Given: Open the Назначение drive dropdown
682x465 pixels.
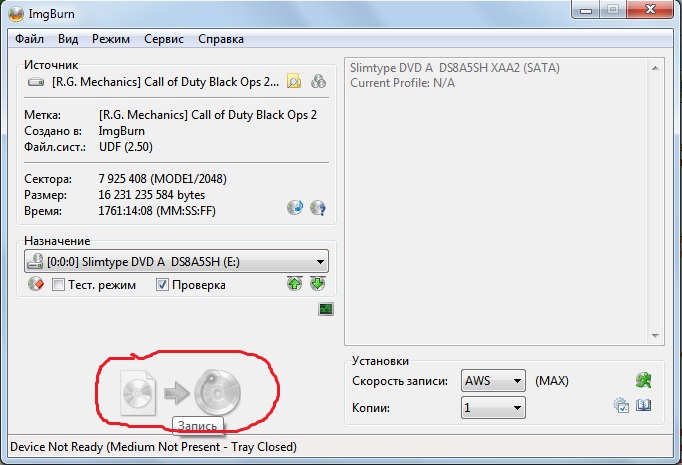Looking at the screenshot, I should [x=176, y=262].
